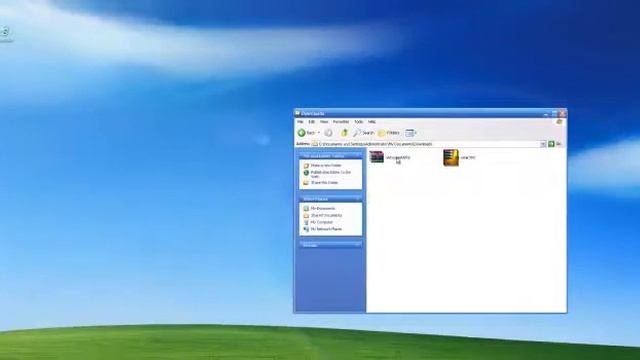Screen dimensions: 640x360
Task: Toggle the Folders pane button
Action: pos(389,133)
